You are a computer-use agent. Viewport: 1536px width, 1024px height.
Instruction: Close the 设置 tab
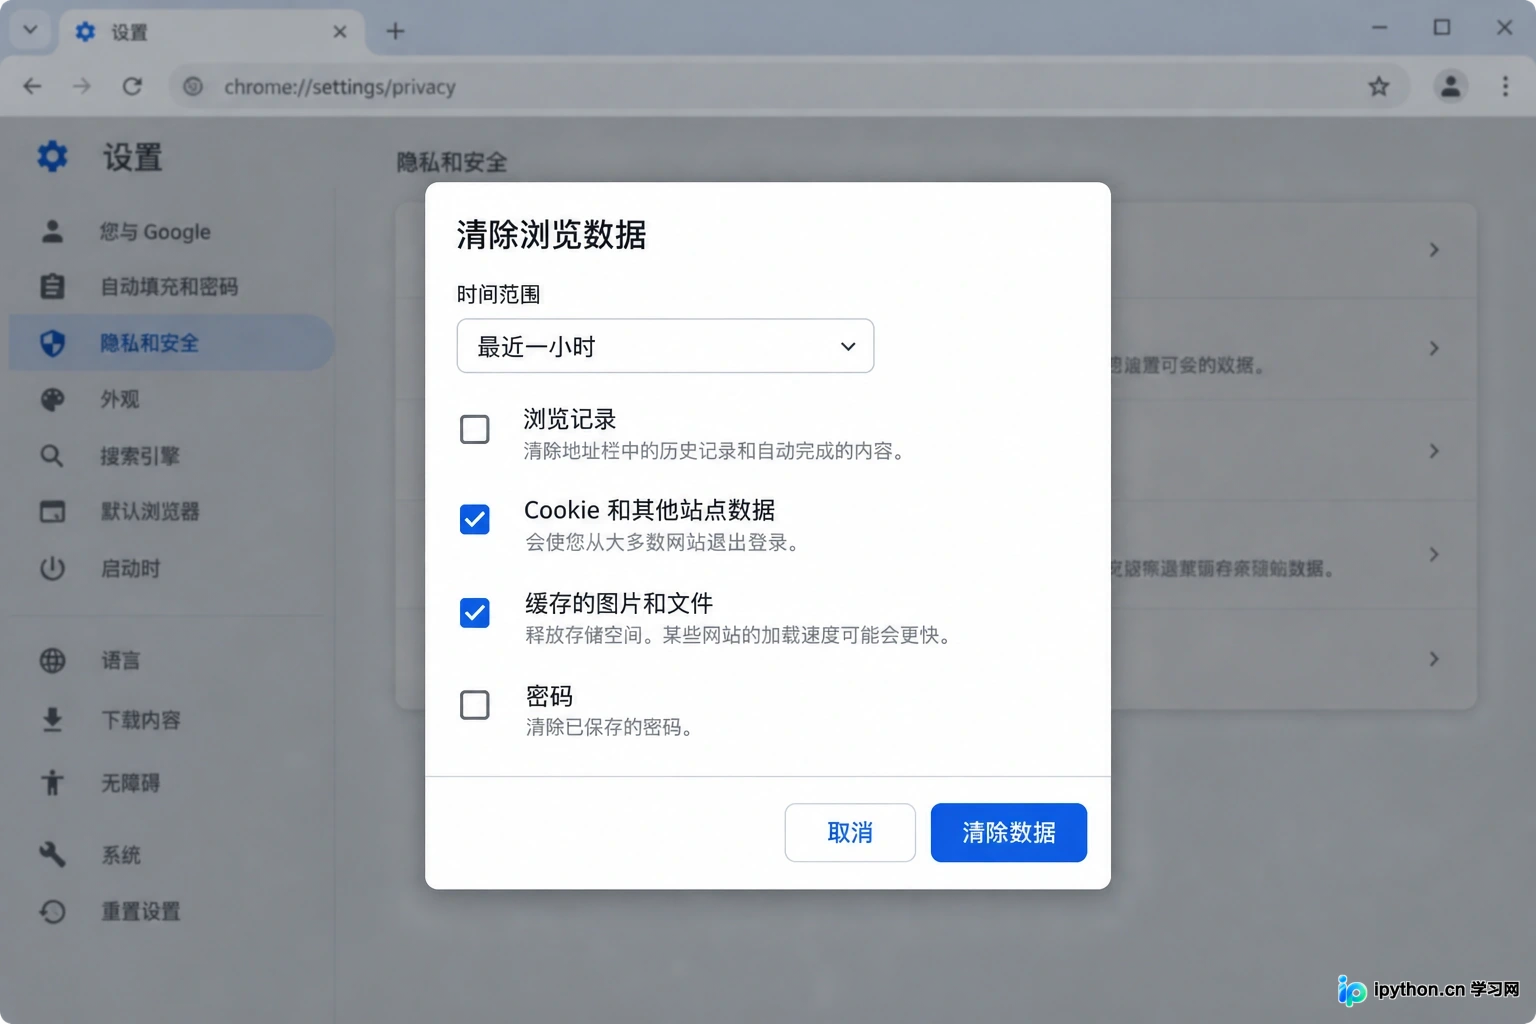pos(340,32)
